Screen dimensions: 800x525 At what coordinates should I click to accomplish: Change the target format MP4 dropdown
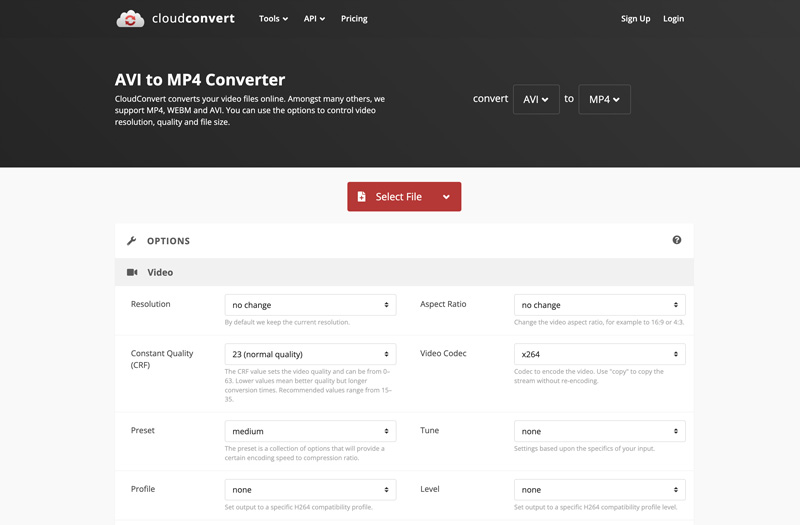(x=604, y=99)
